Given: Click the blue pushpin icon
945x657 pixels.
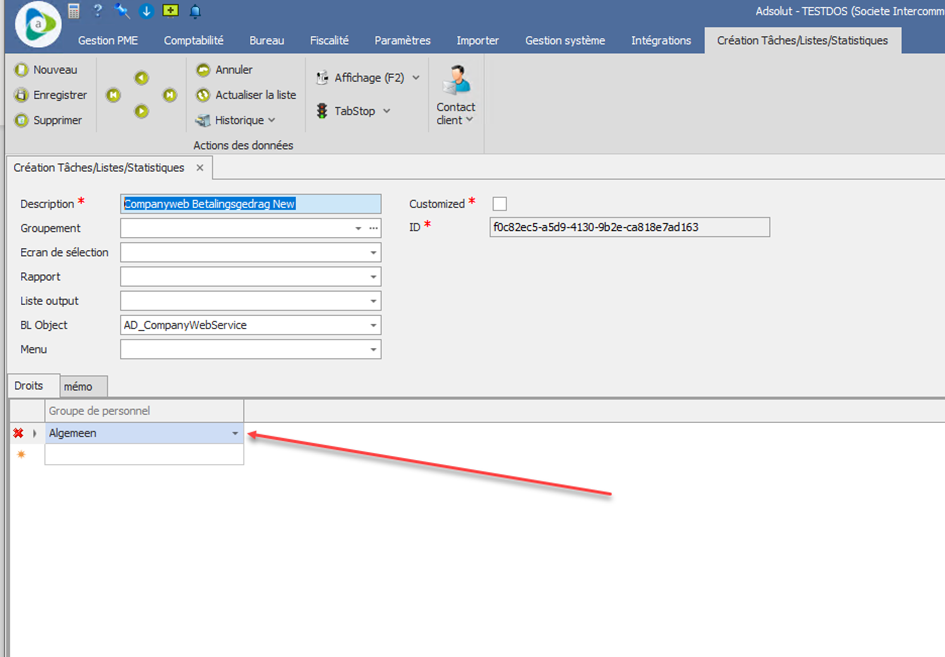Looking at the screenshot, I should tap(122, 11).
